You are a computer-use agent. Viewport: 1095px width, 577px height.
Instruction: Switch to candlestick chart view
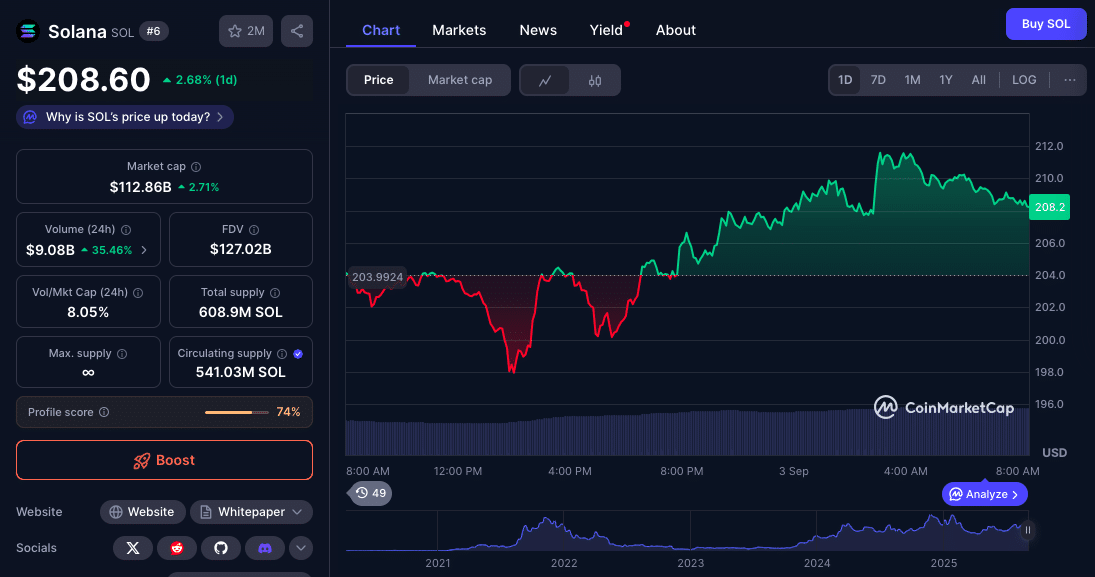pyautogui.click(x=595, y=80)
